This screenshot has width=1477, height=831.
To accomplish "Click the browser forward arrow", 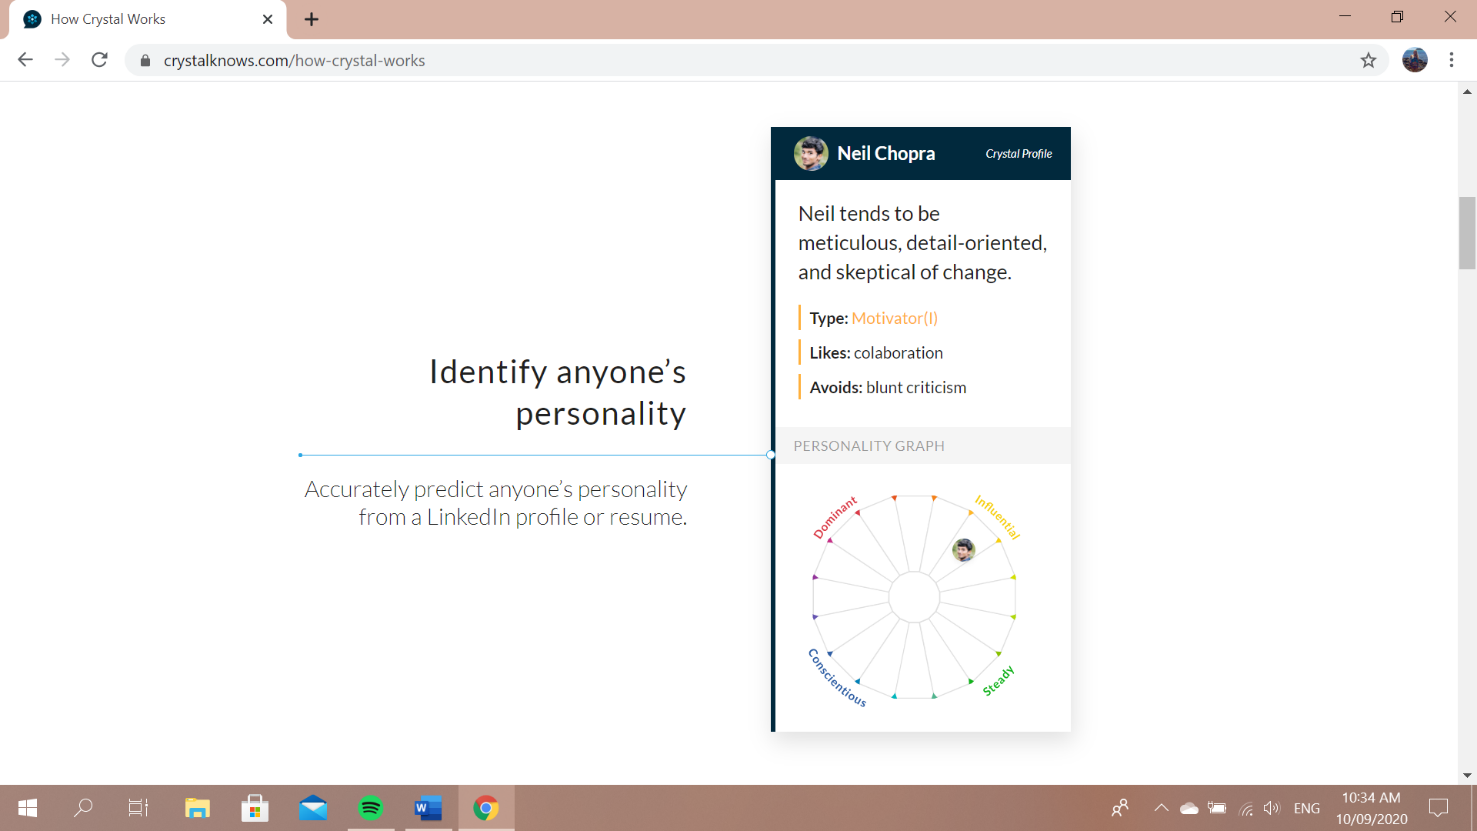I will (x=62, y=60).
